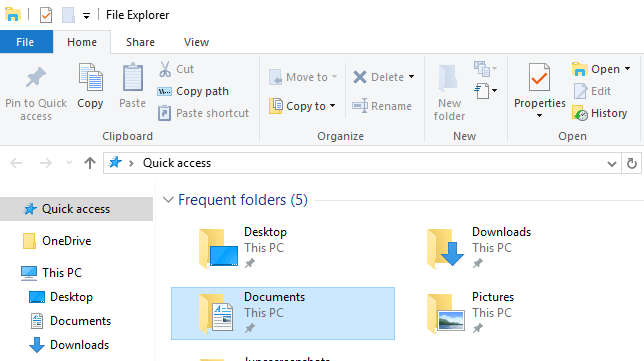Screen dimensions: 644x361
Task: Click the Copy icon in Clipboard group
Action: [x=90, y=77]
